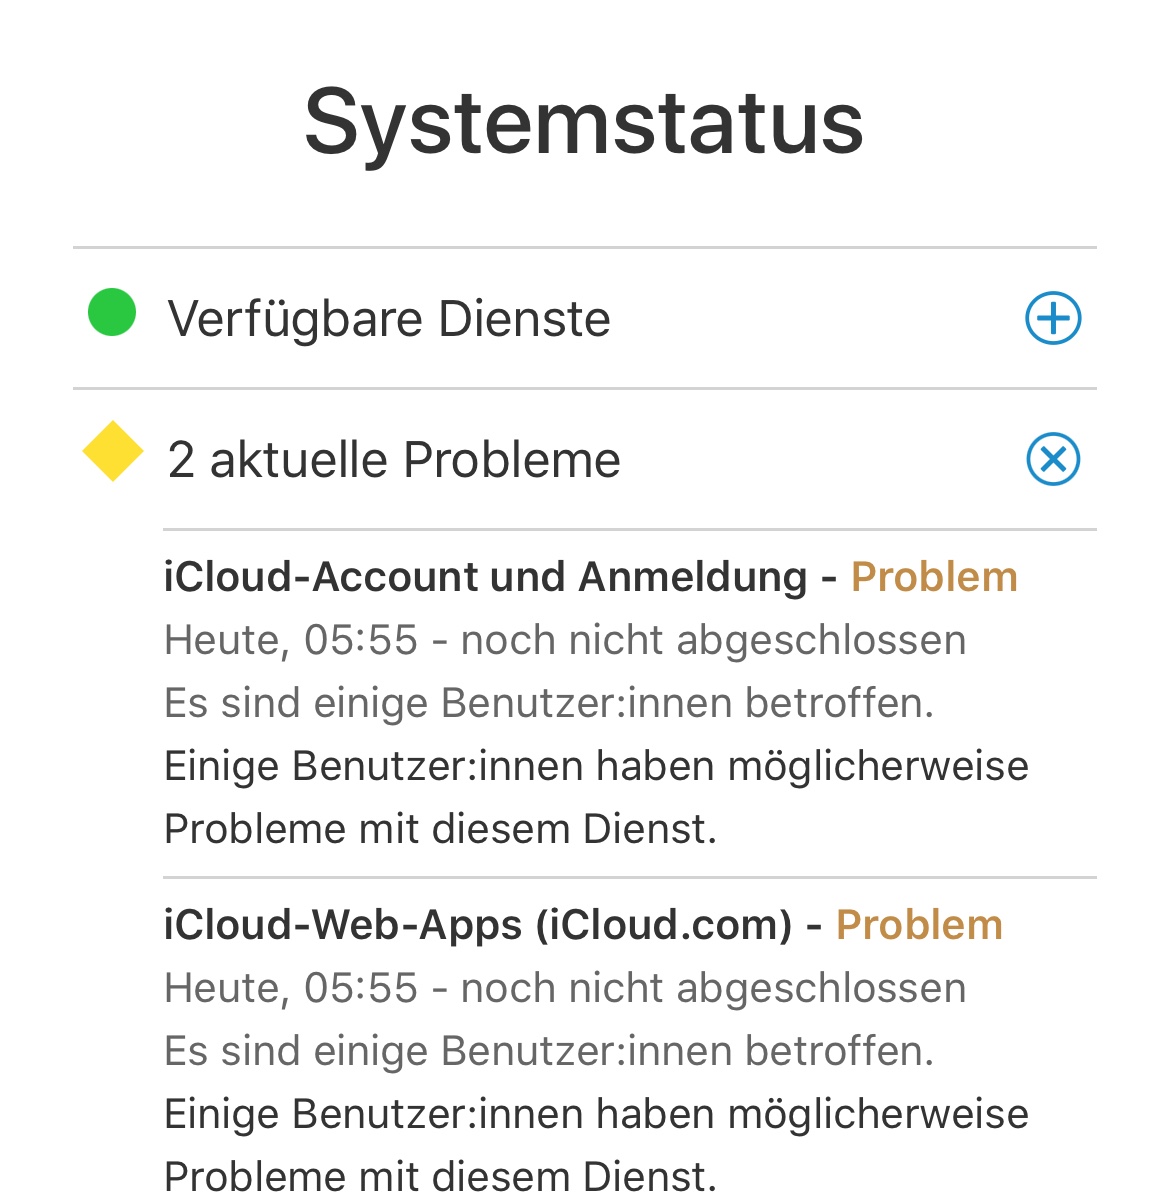This screenshot has height=1195, width=1170.
Task: Click the iCloud-Web-Apps description starting Einige Benutzer:innen
Action: click(x=596, y=1114)
